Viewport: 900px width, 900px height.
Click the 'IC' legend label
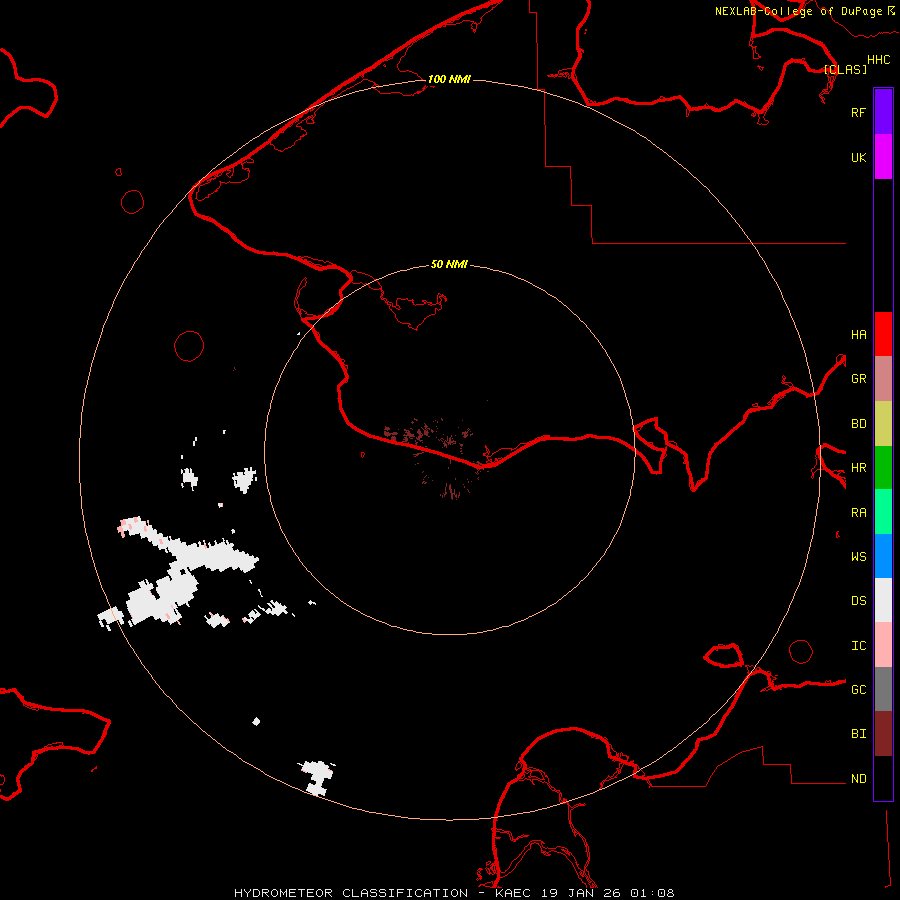[x=858, y=646]
